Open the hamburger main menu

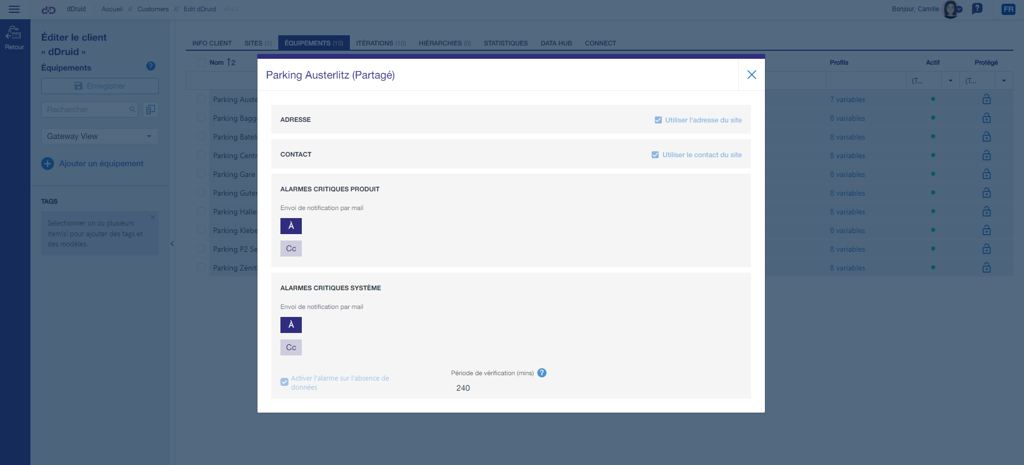(x=14, y=9)
